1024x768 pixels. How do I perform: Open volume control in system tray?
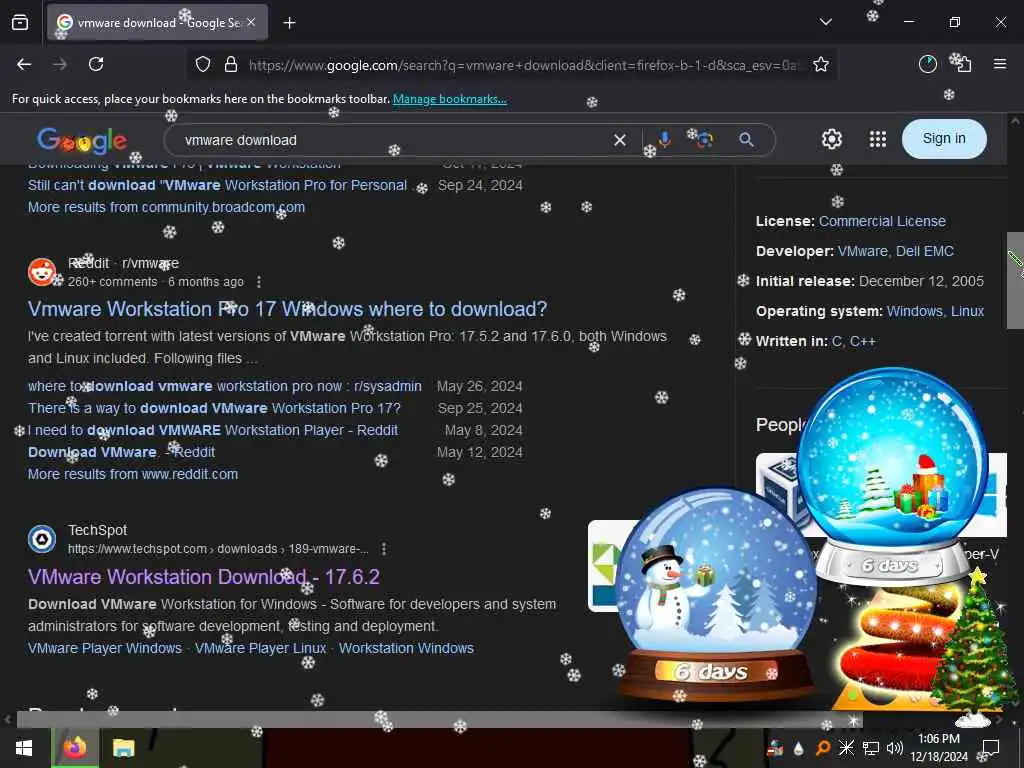coord(895,748)
